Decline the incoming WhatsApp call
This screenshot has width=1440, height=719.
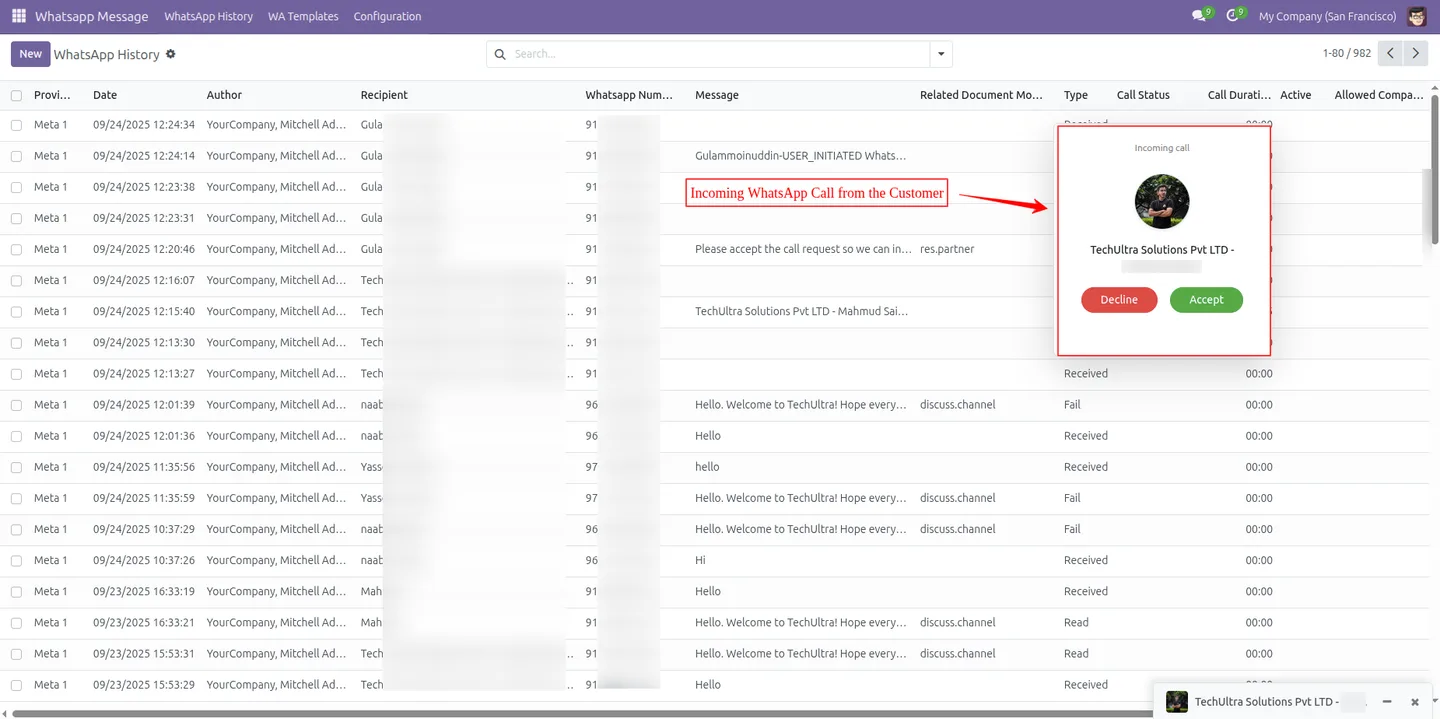1119,300
